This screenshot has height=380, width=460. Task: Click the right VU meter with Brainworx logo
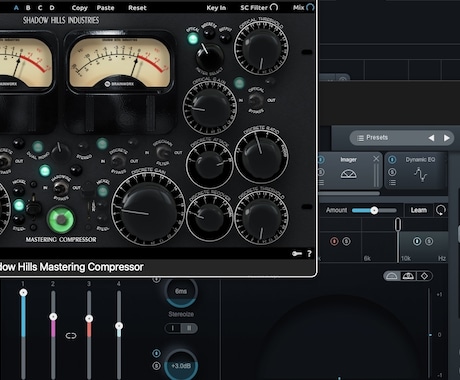(120, 64)
